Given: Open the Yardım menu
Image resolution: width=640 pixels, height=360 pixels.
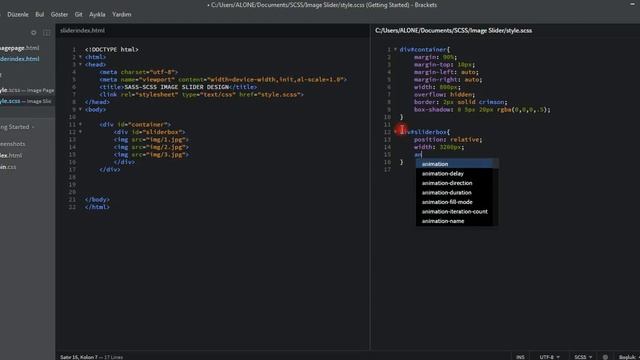Looking at the screenshot, I should pyautogui.click(x=122, y=14).
